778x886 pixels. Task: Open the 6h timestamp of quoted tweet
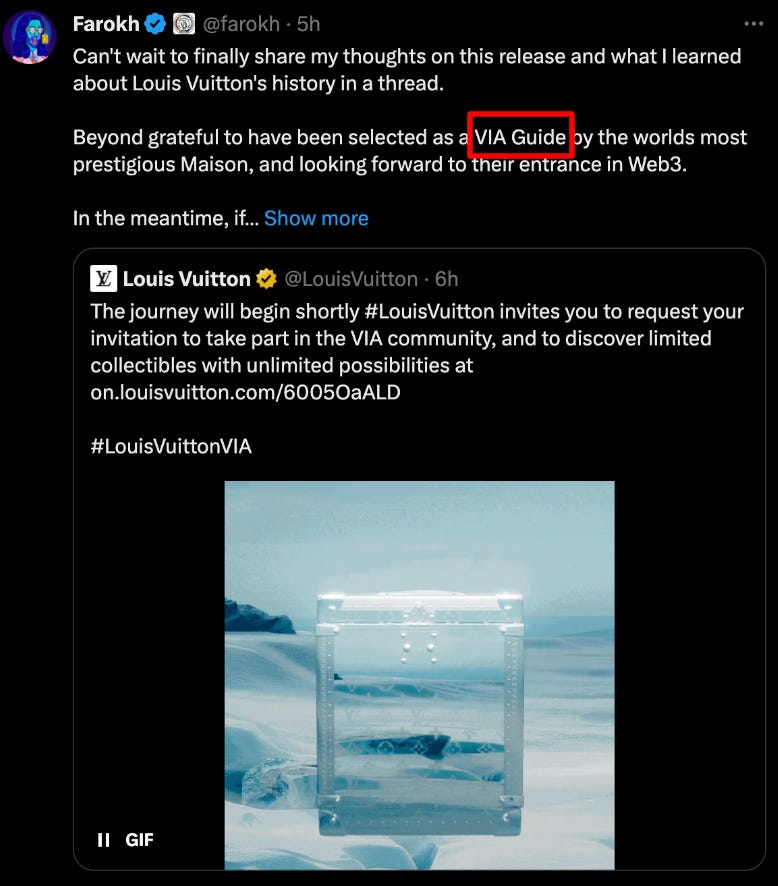pos(446,279)
